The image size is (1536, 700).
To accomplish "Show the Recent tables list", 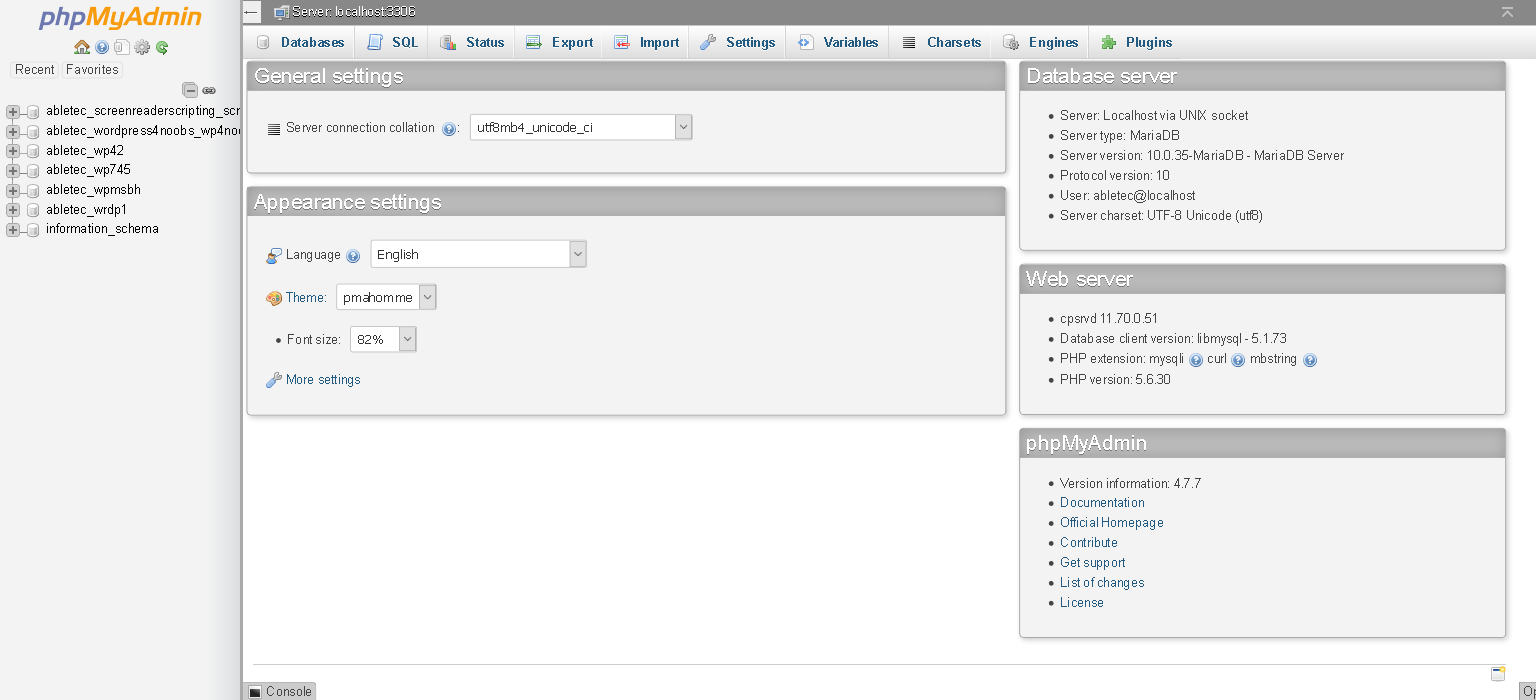I will point(35,70).
